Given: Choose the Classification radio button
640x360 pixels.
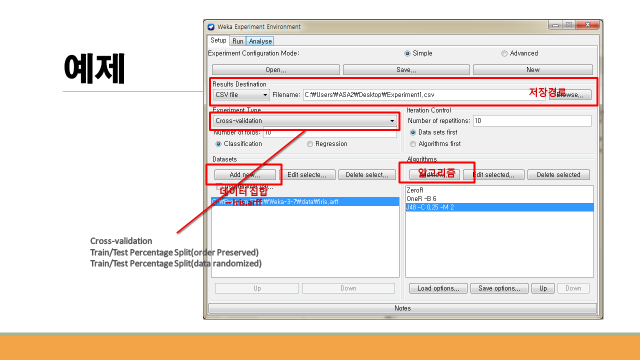Looking at the screenshot, I should 218,144.
